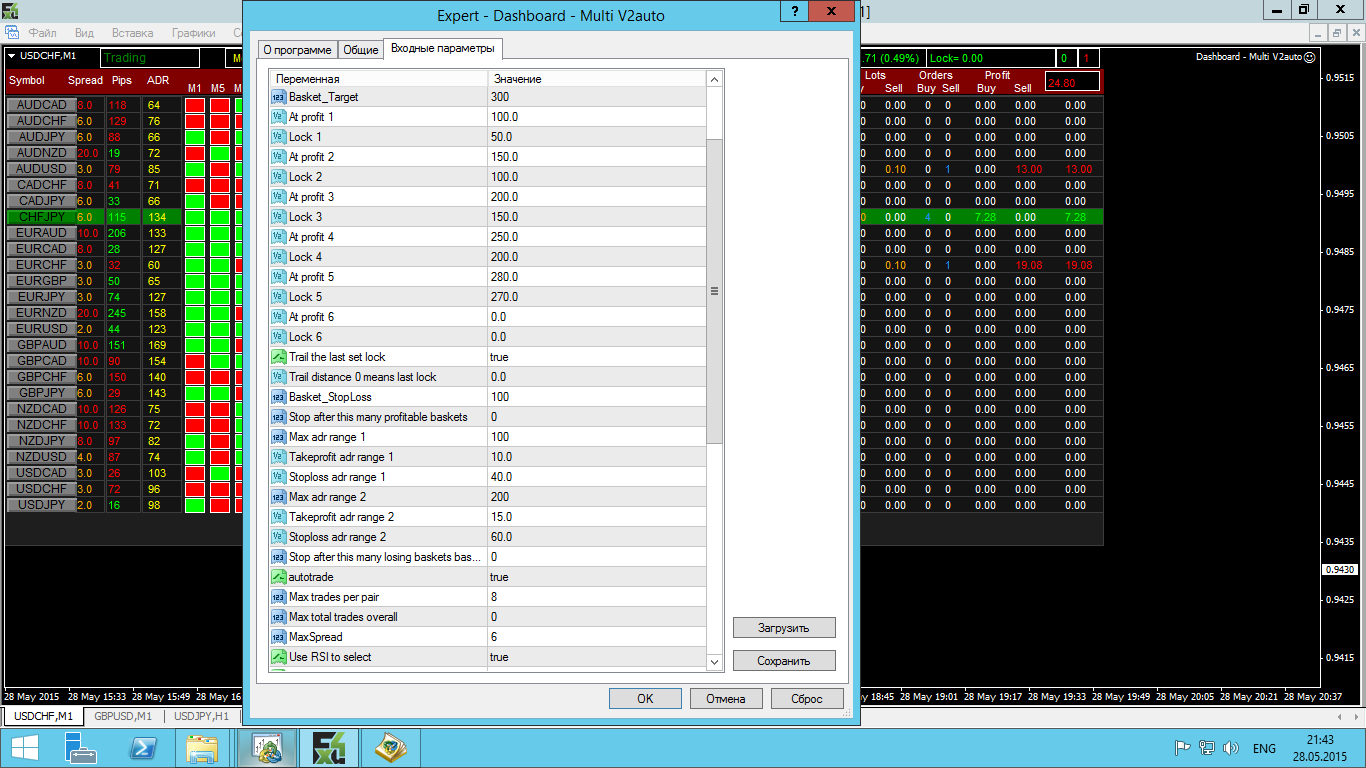
Task: Click the Trading status box on dashboard
Action: 150,58
